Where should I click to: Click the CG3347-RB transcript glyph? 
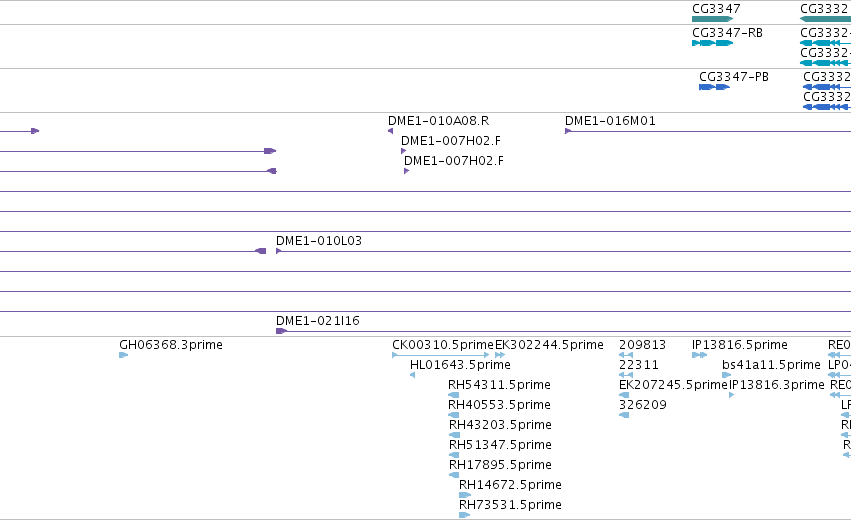(713, 43)
